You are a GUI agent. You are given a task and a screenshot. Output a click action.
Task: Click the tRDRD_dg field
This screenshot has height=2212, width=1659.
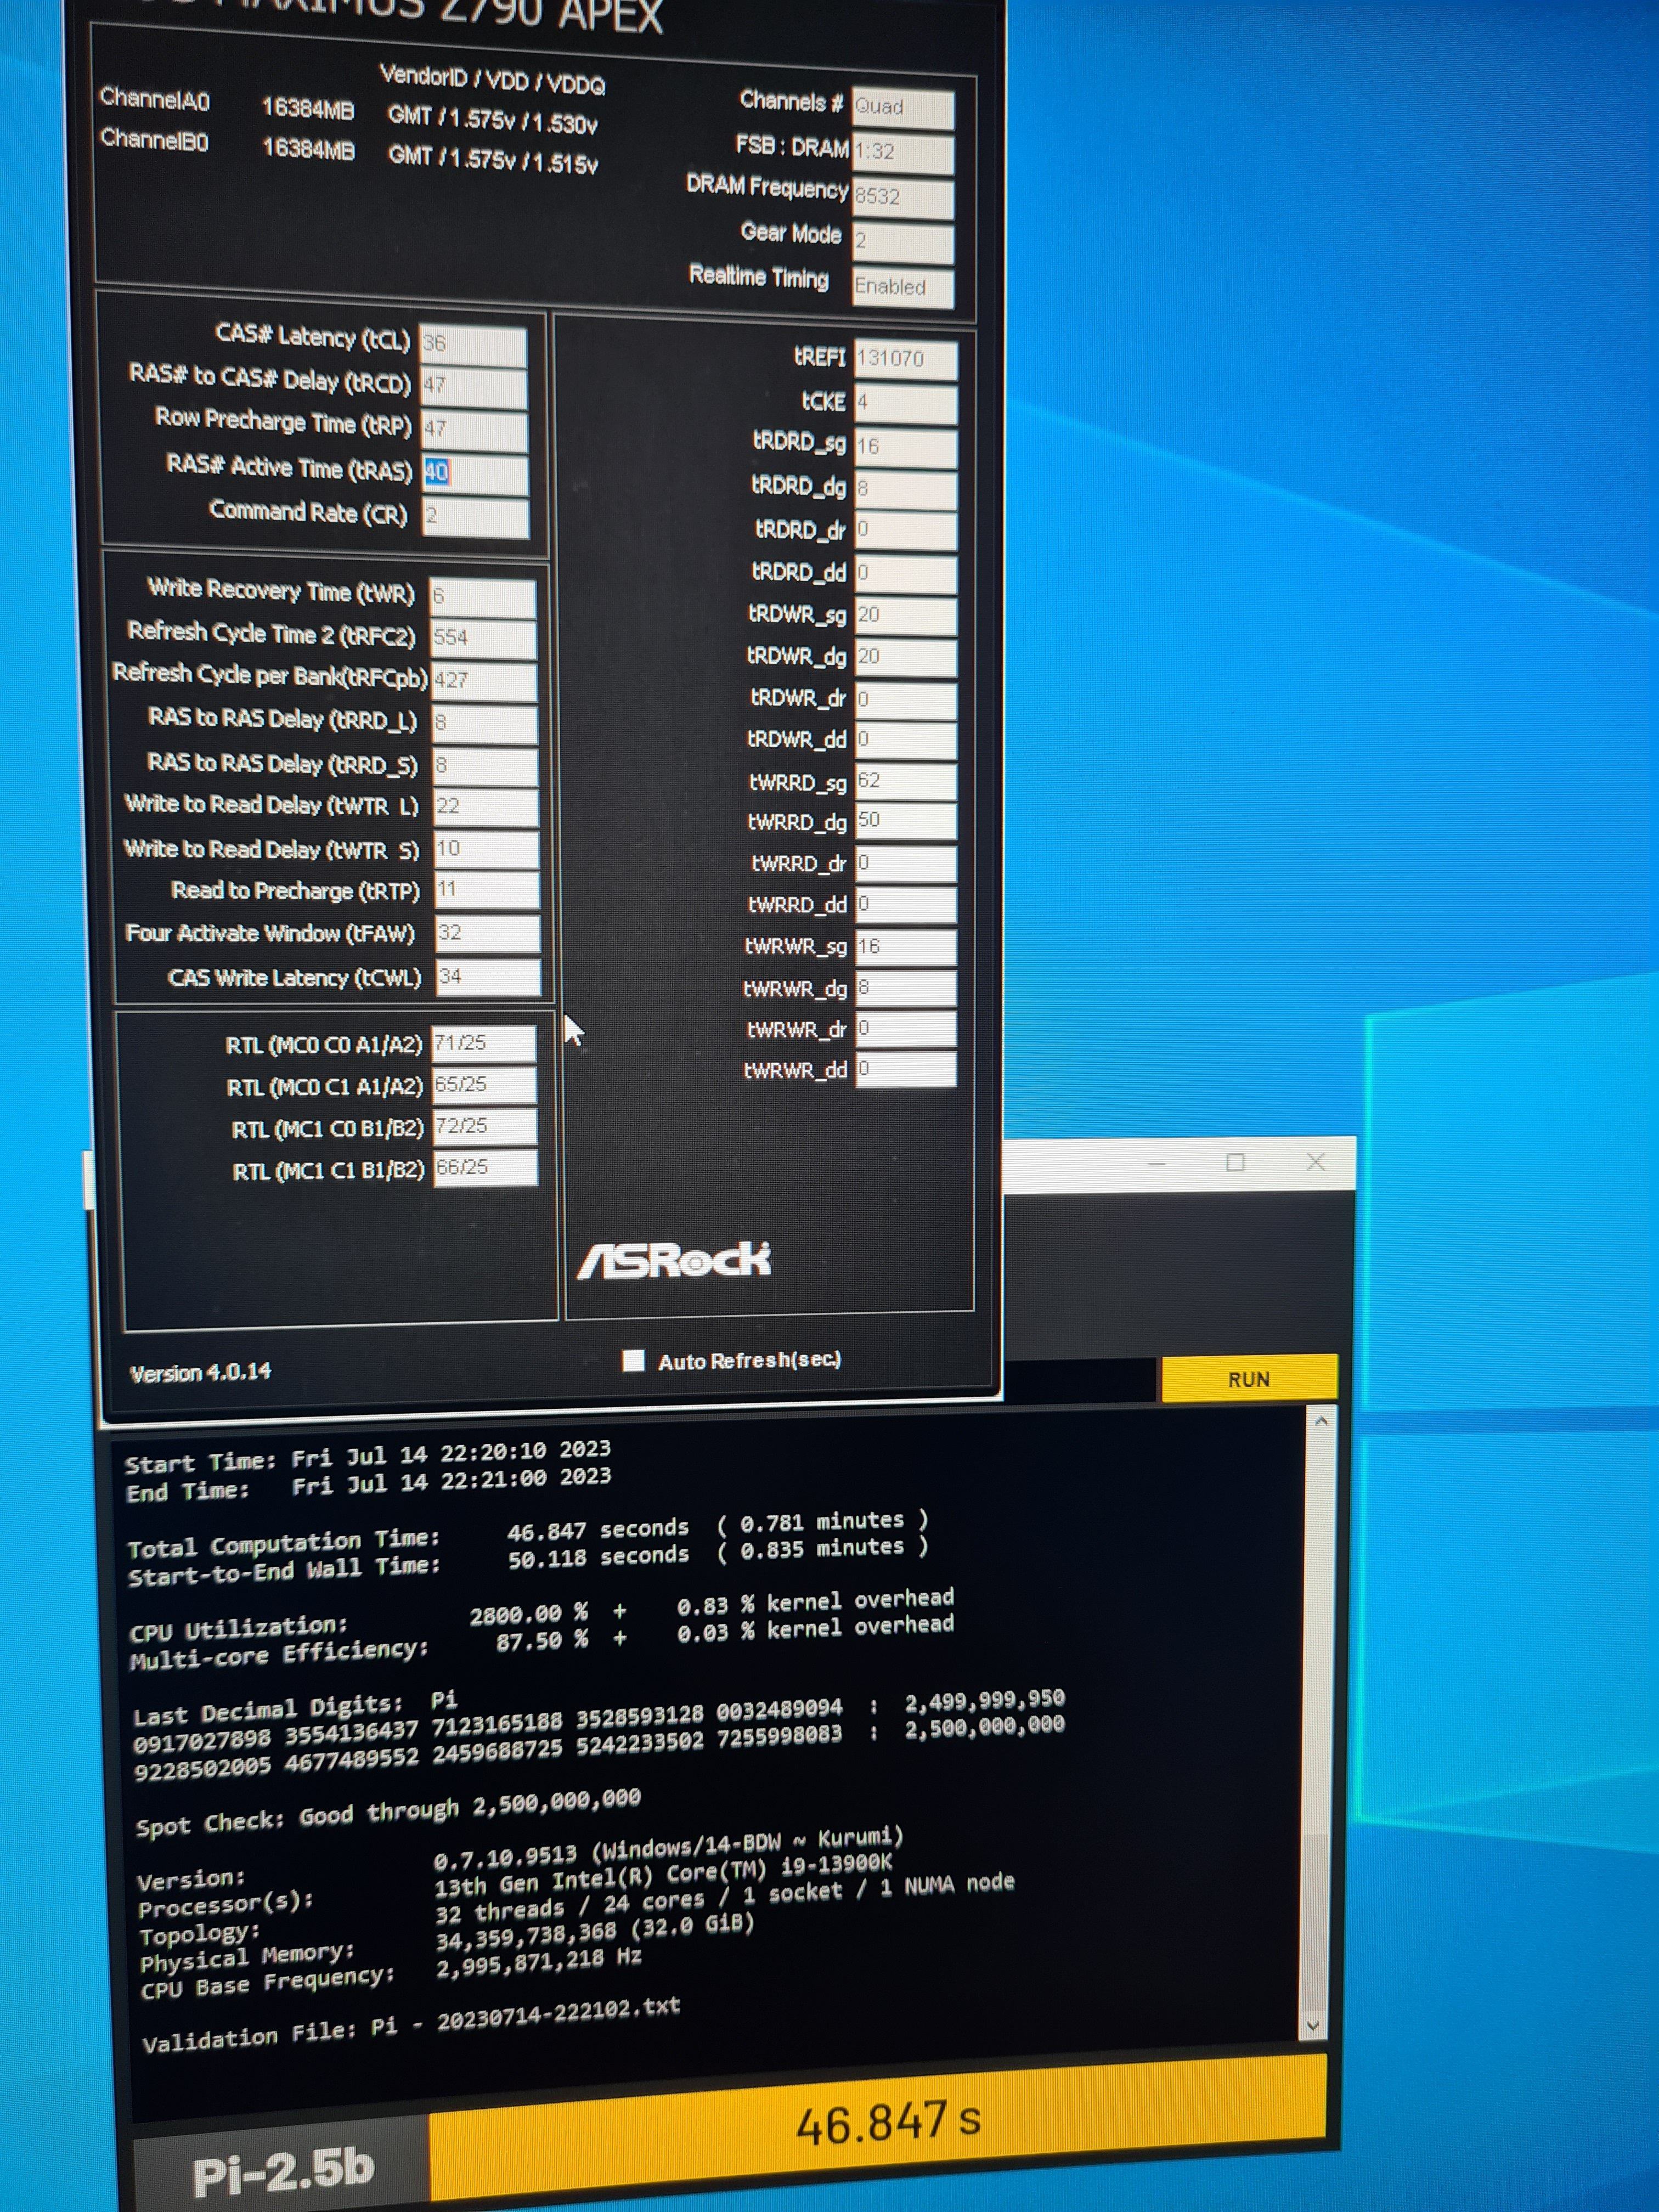point(905,491)
